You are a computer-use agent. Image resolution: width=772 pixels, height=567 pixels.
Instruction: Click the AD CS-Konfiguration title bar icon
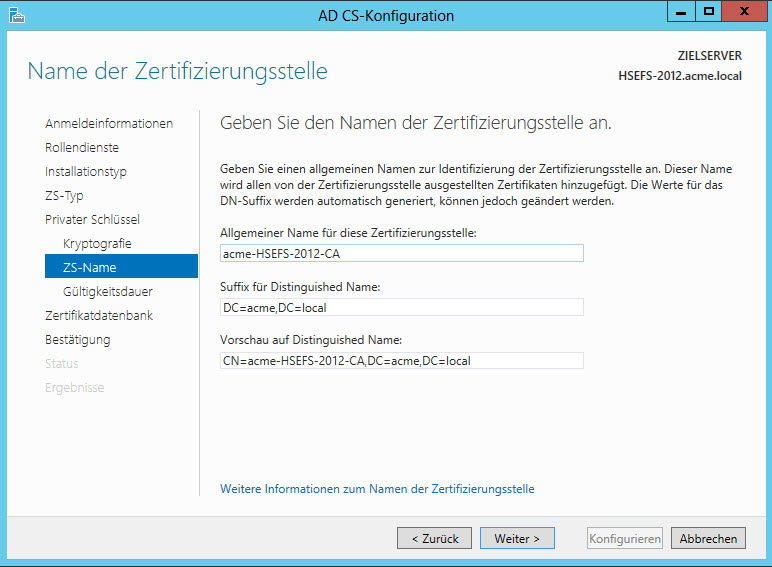[x=16, y=15]
